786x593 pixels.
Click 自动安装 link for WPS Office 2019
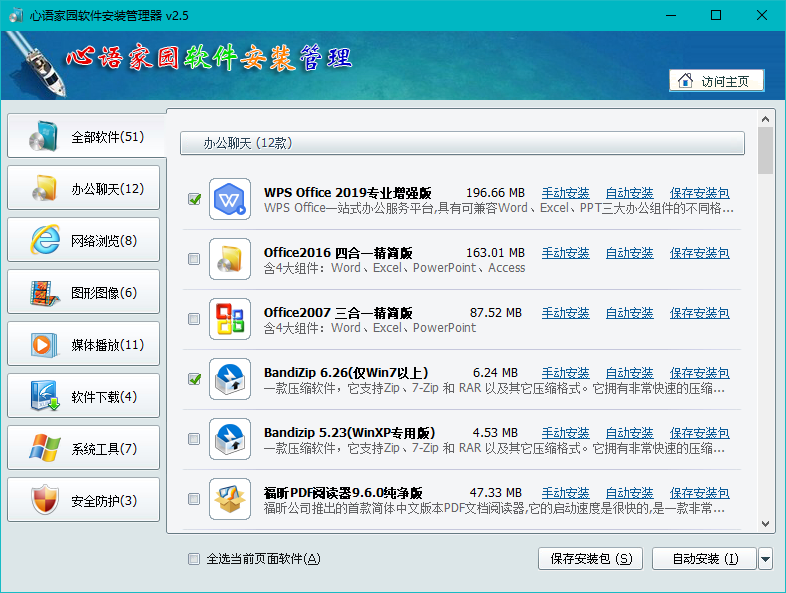click(x=630, y=193)
